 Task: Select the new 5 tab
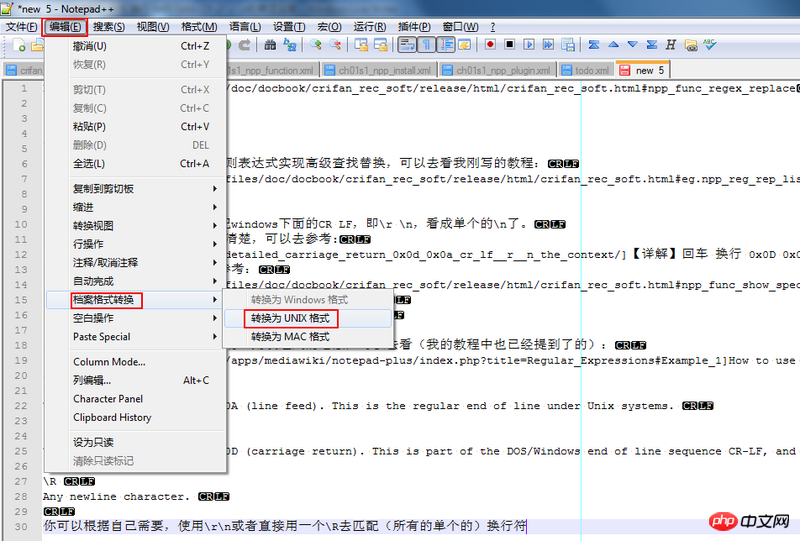[642, 70]
